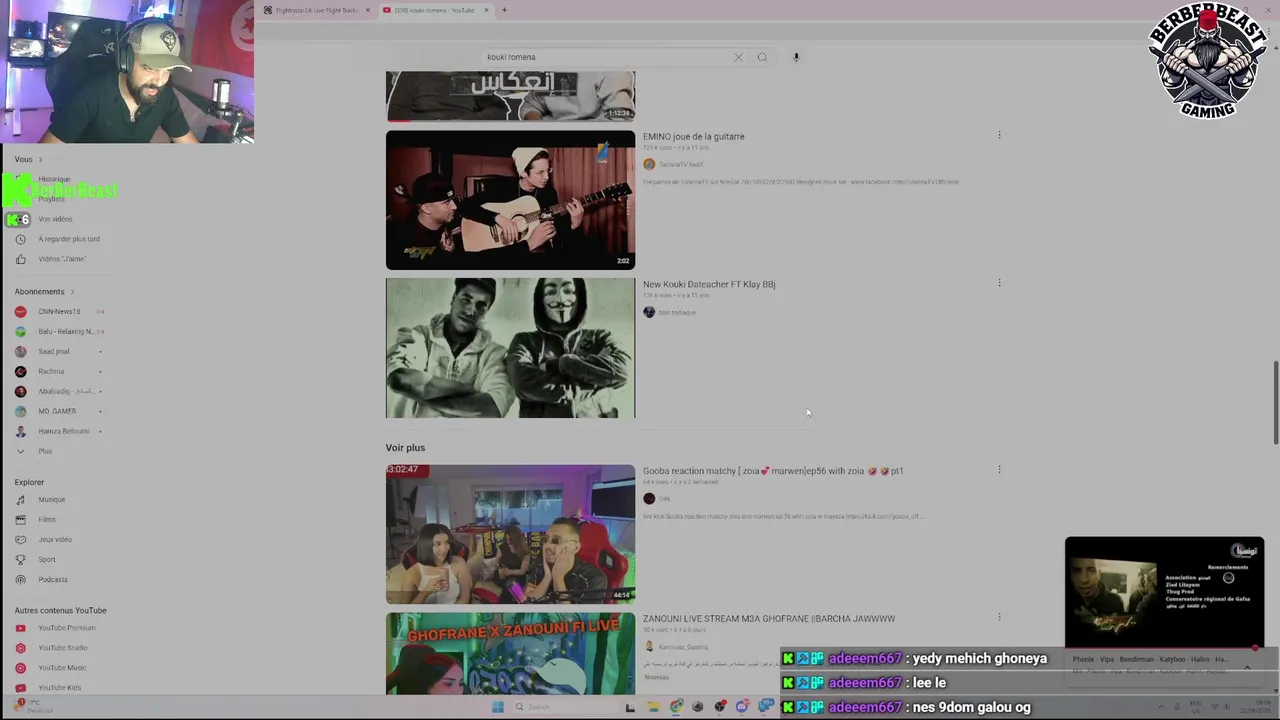Open CNN-News18 subscription channel

point(59,312)
